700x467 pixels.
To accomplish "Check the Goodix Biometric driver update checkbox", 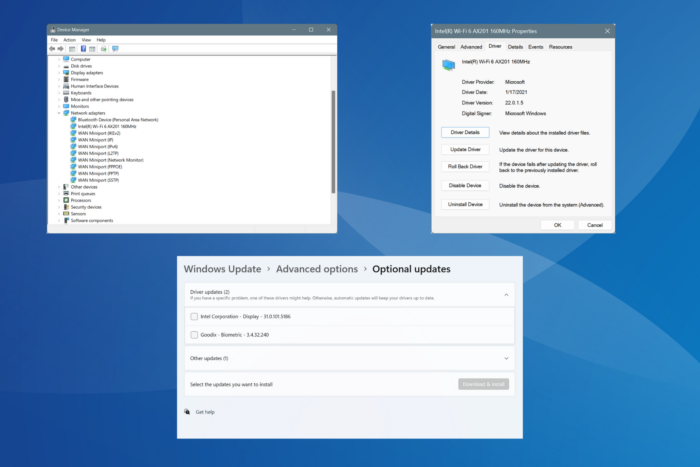I will (x=194, y=335).
